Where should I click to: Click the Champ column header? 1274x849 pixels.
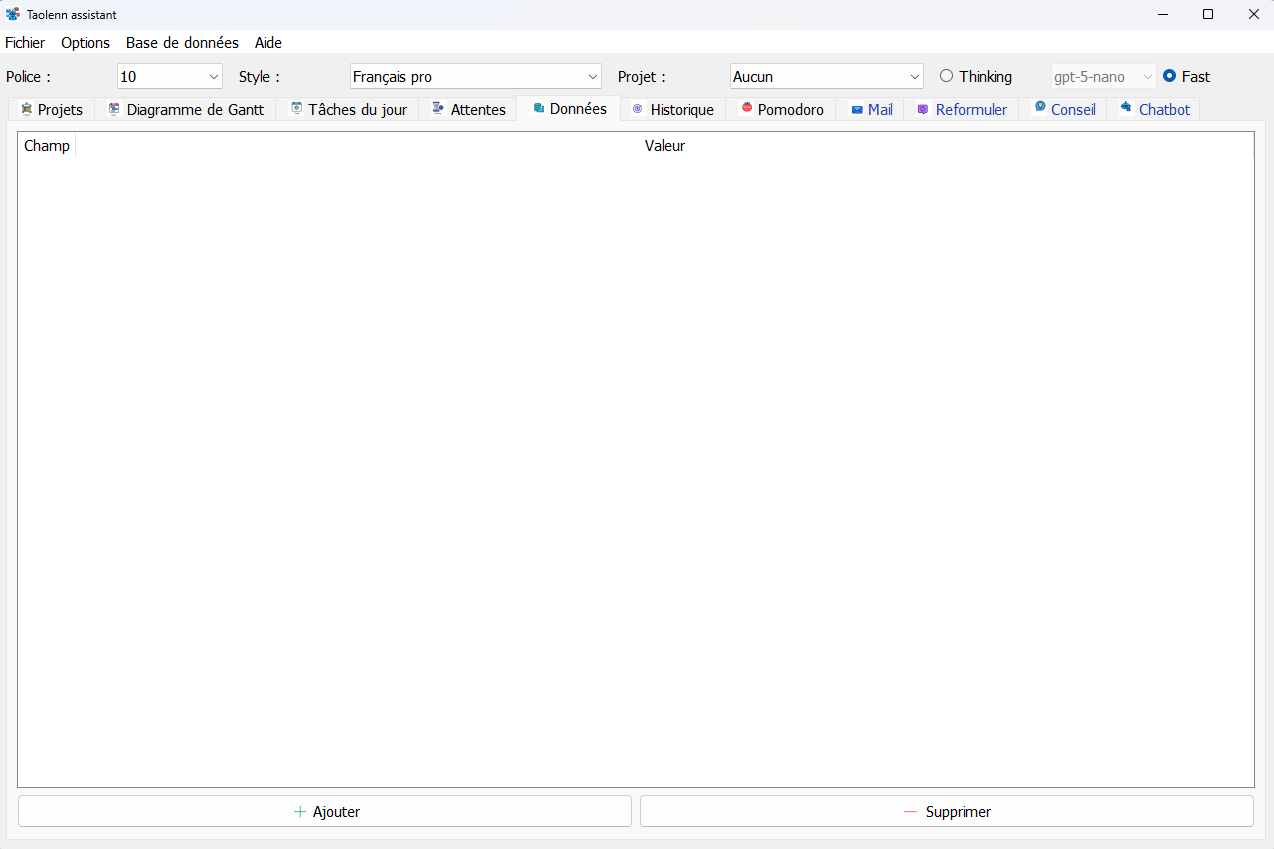[47, 146]
